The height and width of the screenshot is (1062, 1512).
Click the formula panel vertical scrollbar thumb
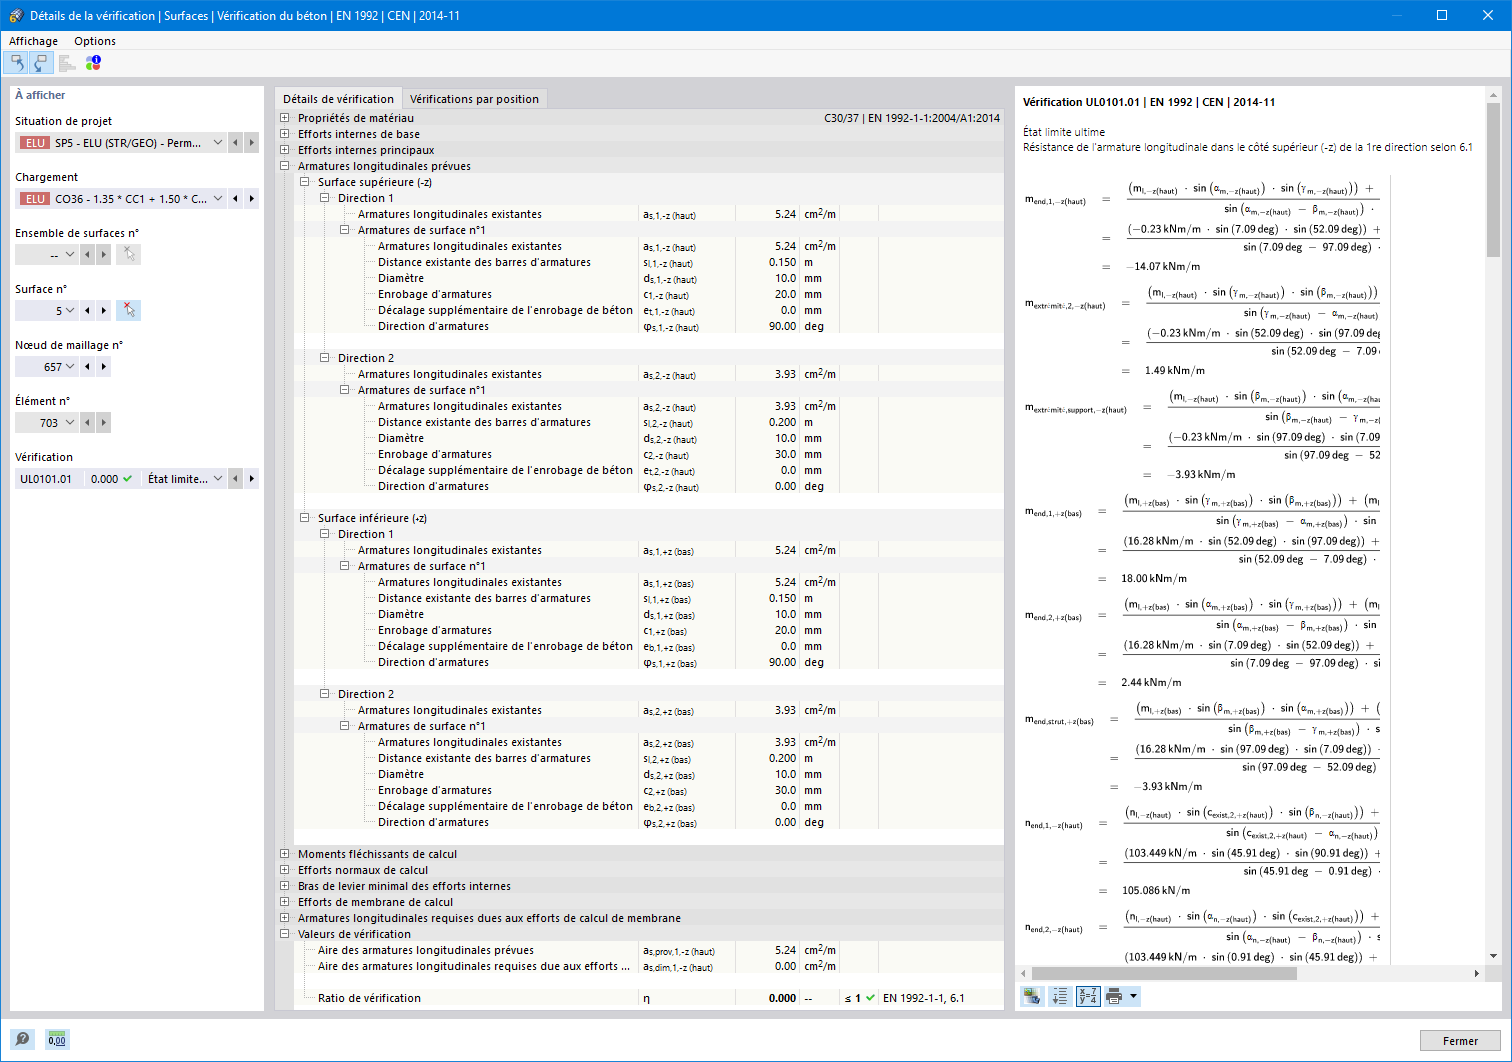[x=1494, y=180]
